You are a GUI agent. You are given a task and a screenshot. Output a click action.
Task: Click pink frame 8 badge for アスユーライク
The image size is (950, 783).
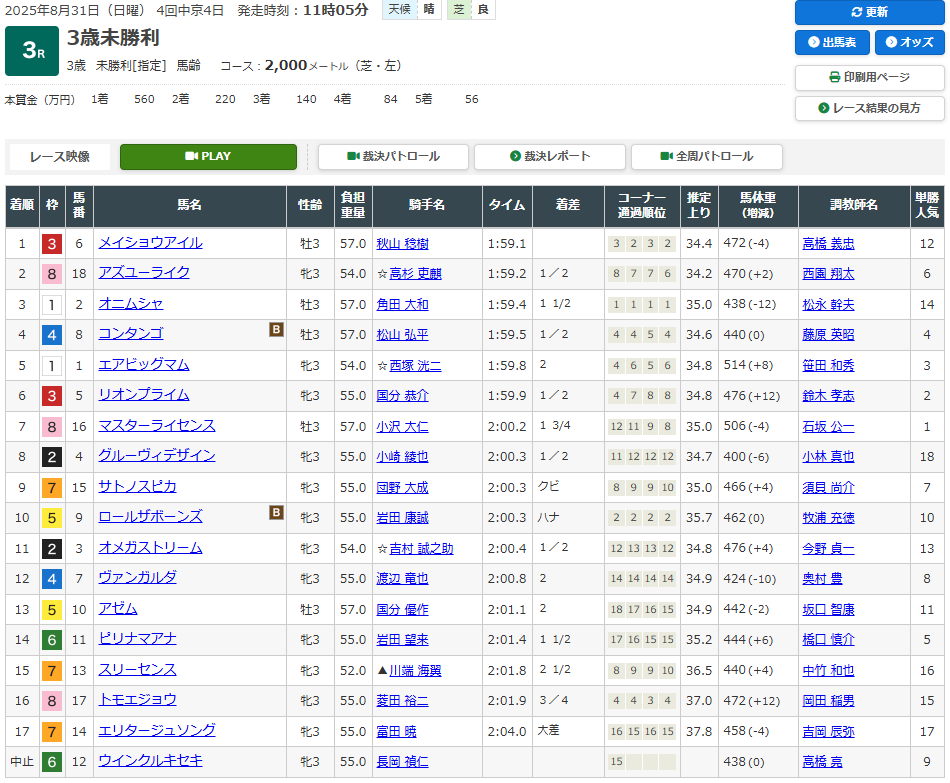click(x=51, y=274)
